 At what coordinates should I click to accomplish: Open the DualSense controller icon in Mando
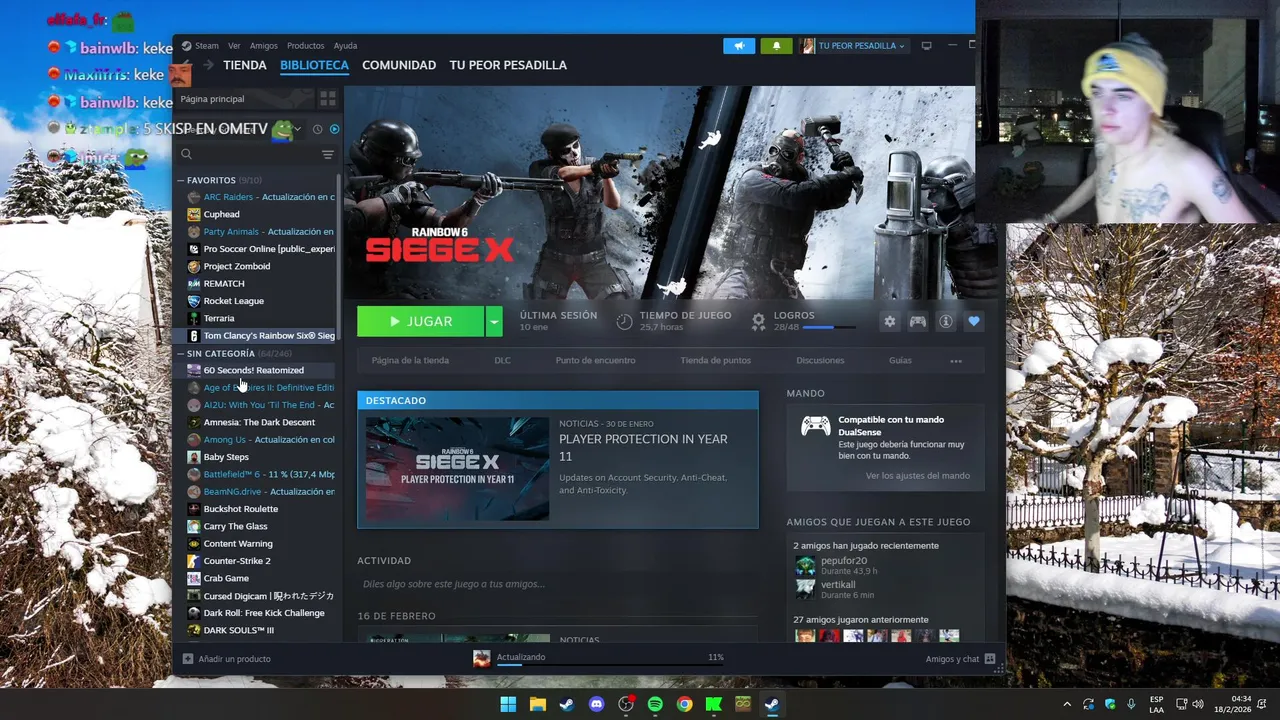point(815,427)
